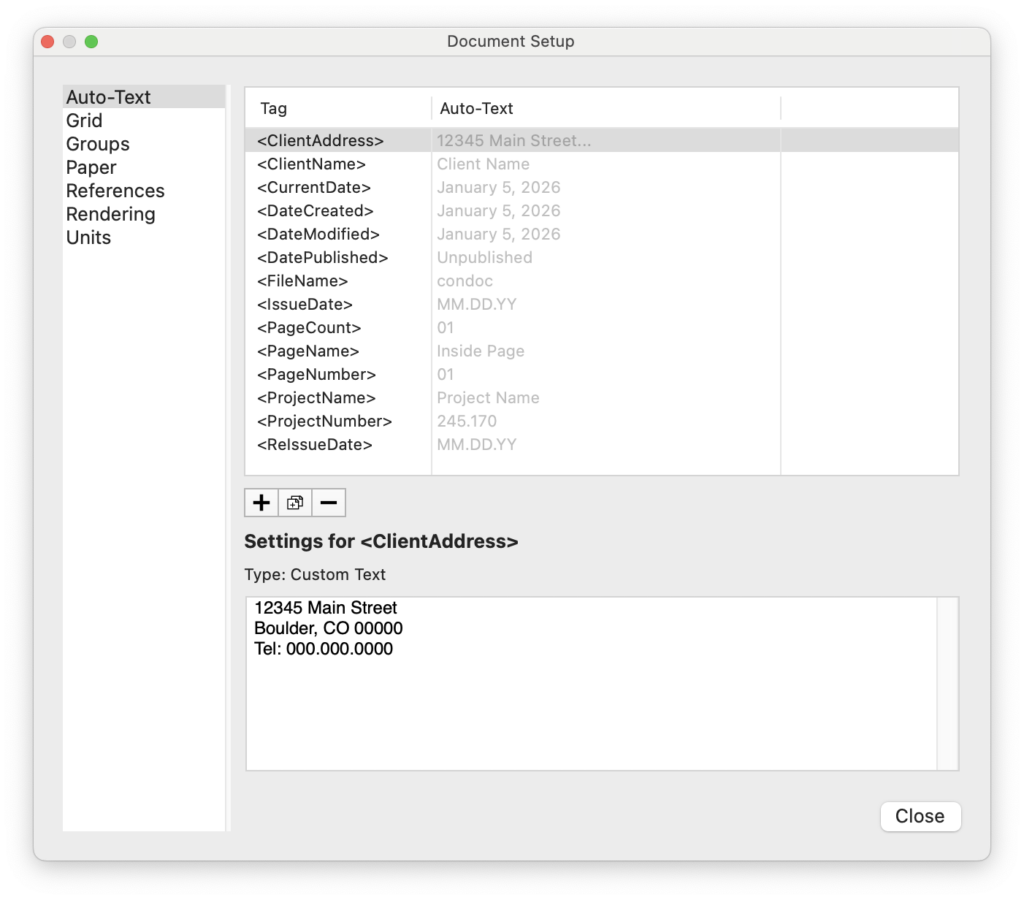Viewport: 1024px width, 900px height.
Task: Select the <ProjectName> tag
Action: (316, 398)
